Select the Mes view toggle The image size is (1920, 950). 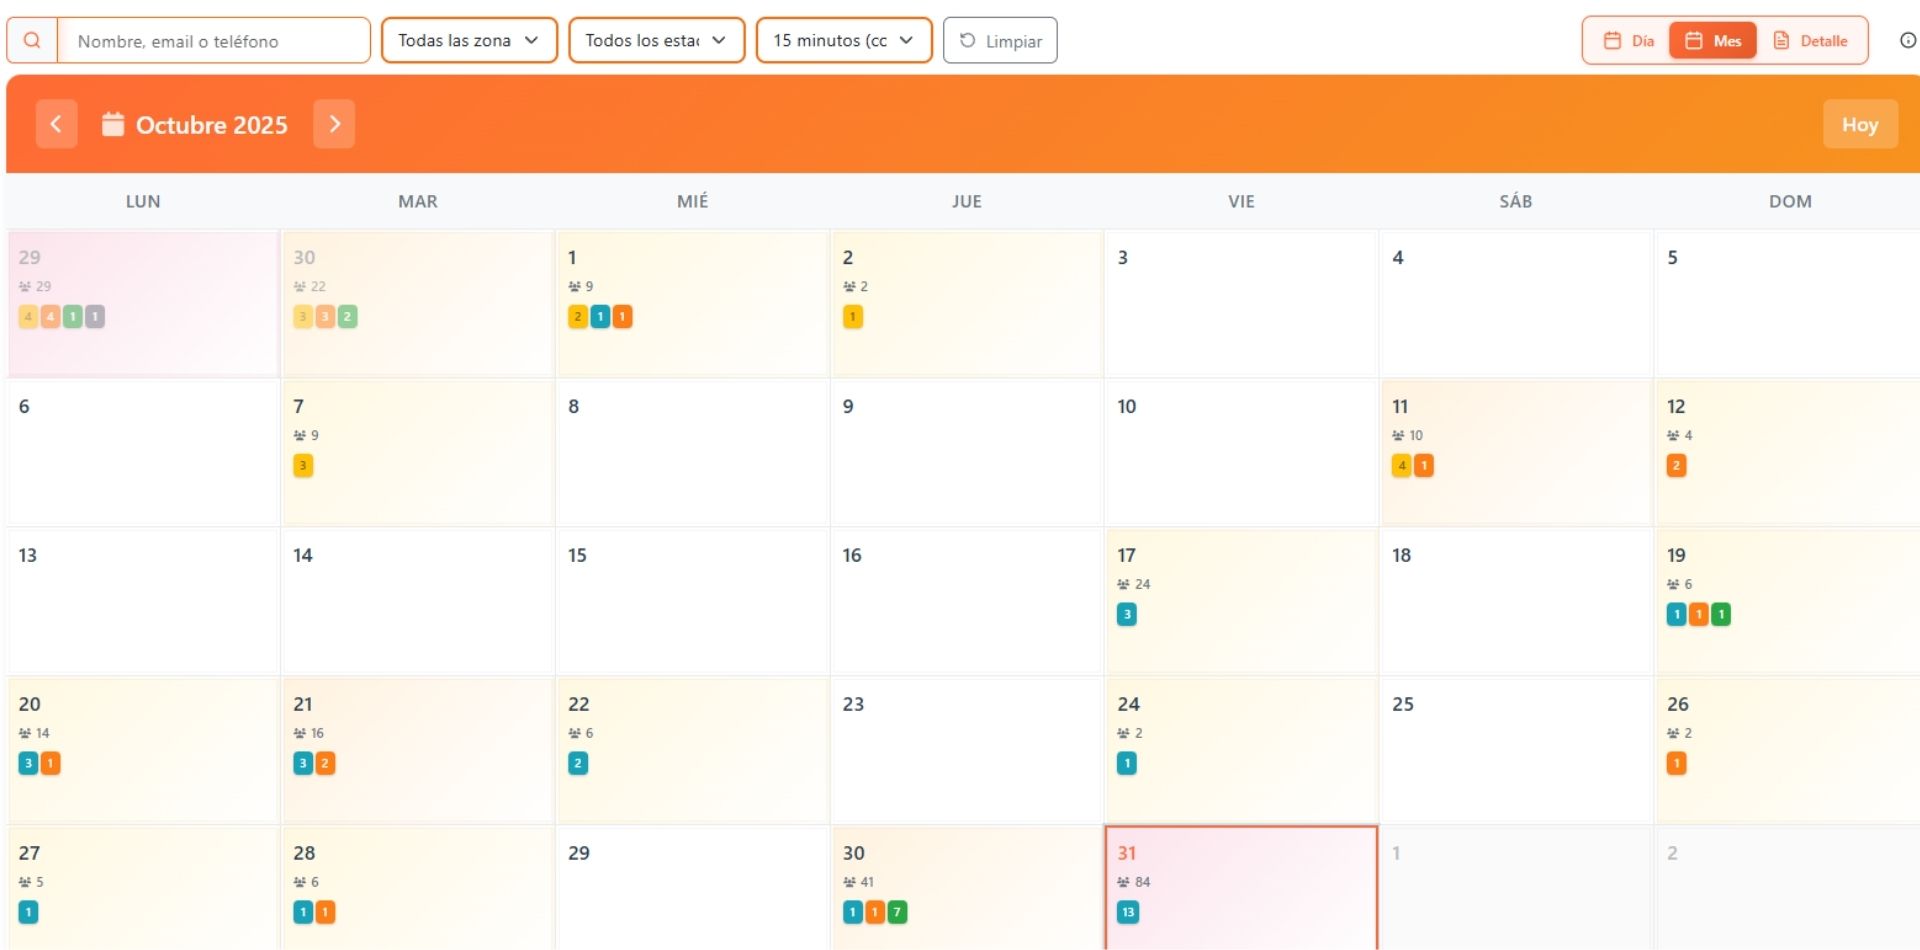[1713, 41]
